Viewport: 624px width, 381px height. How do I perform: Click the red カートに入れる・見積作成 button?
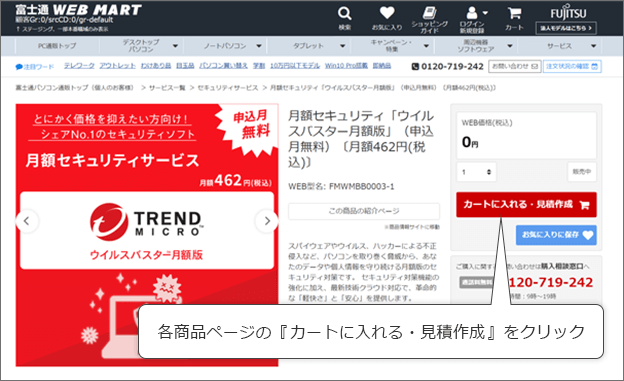pyautogui.click(x=526, y=205)
